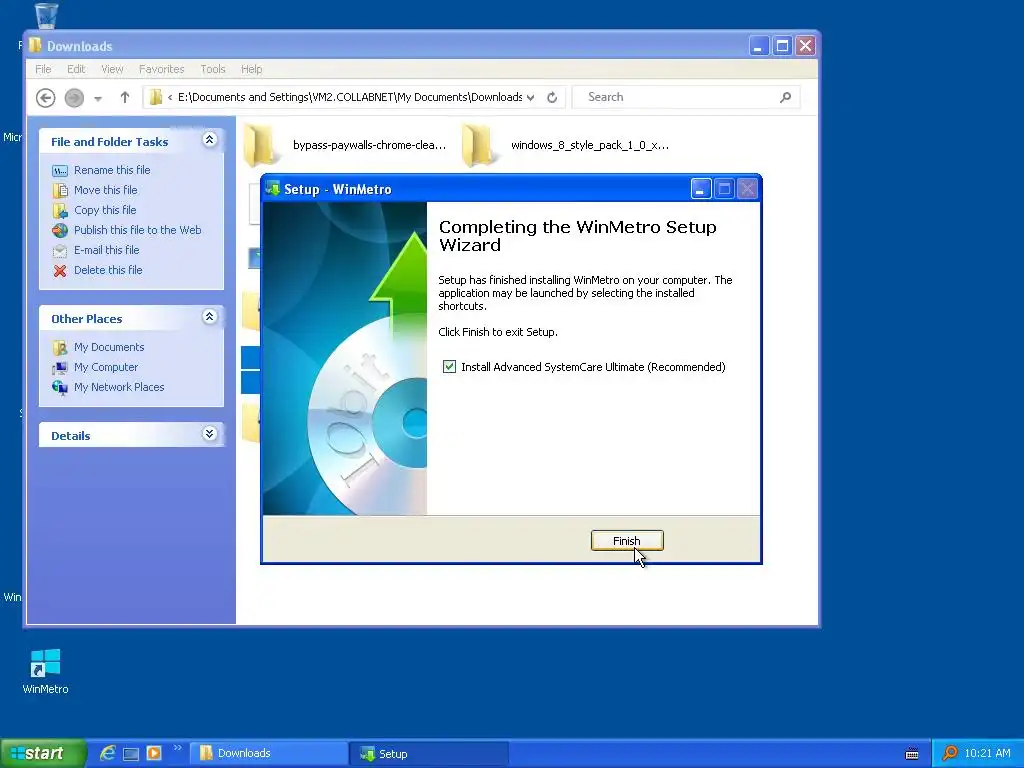Screen dimensions: 1024x768
Task: Expand quick launch overflow chevron
Action: [x=177, y=748]
